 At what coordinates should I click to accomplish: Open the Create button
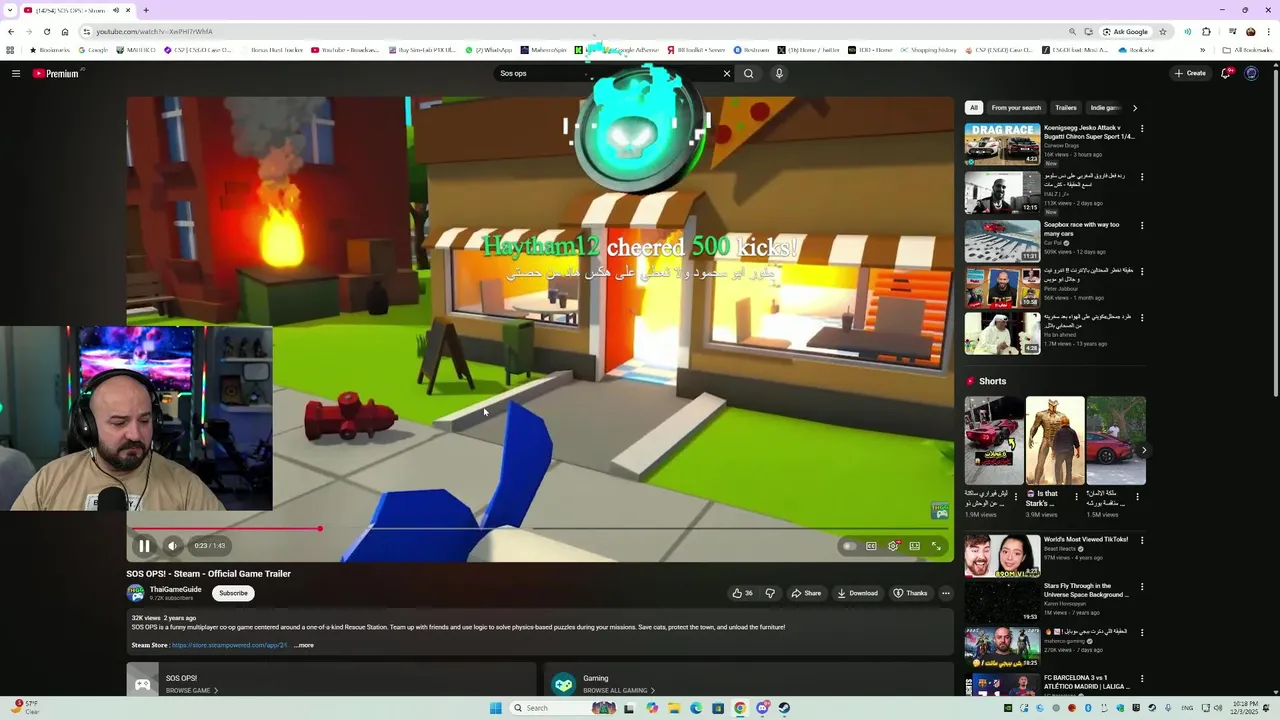(1190, 73)
